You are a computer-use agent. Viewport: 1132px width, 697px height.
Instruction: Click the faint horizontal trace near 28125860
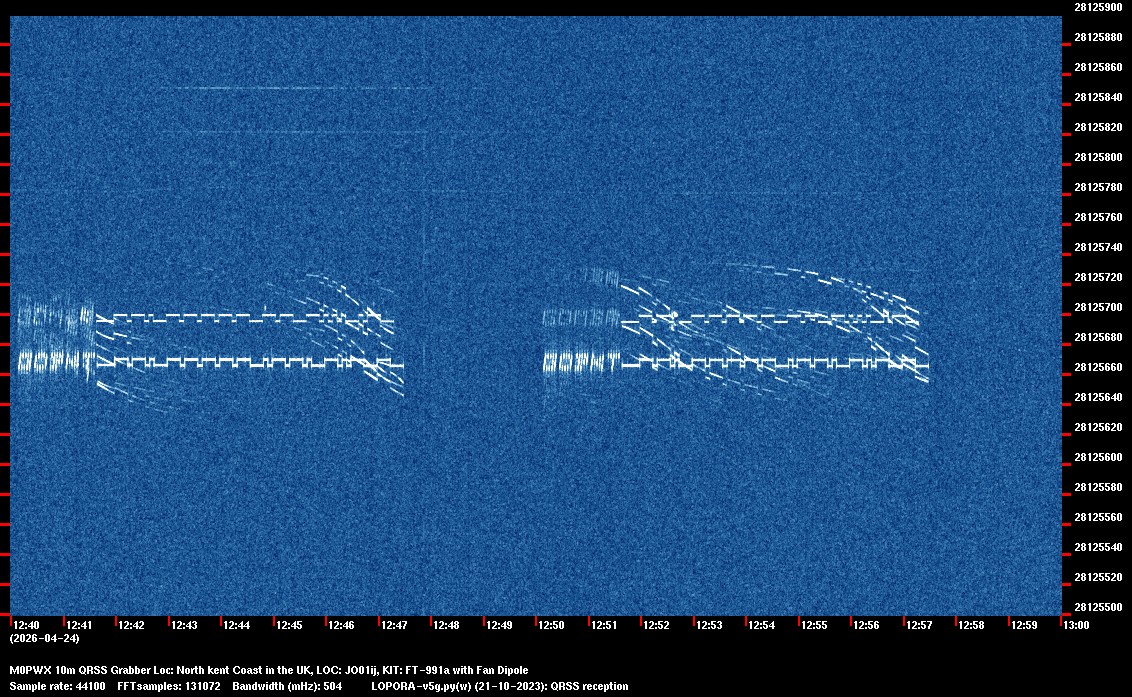300,88
